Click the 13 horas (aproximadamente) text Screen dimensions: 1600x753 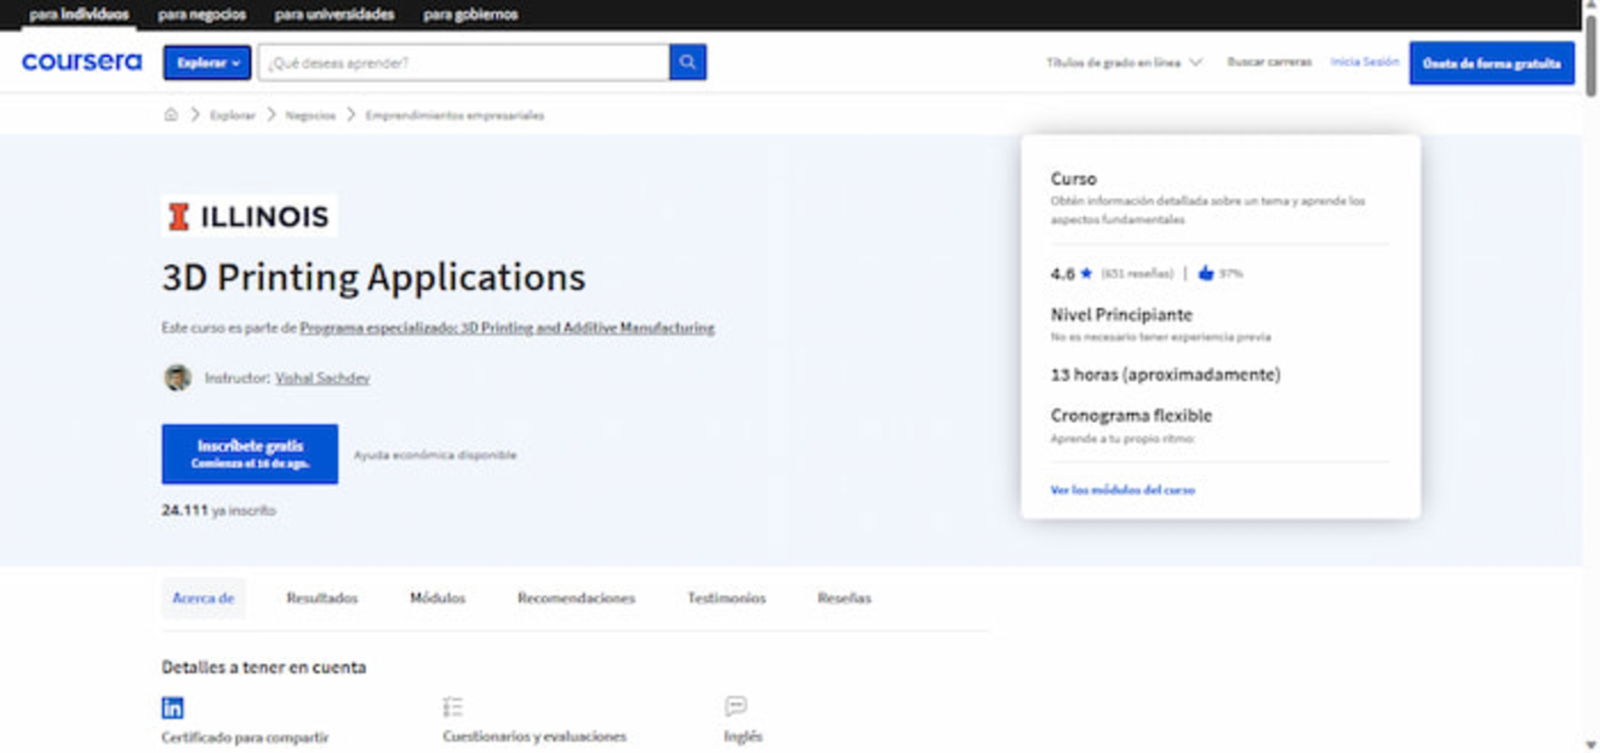point(1165,374)
